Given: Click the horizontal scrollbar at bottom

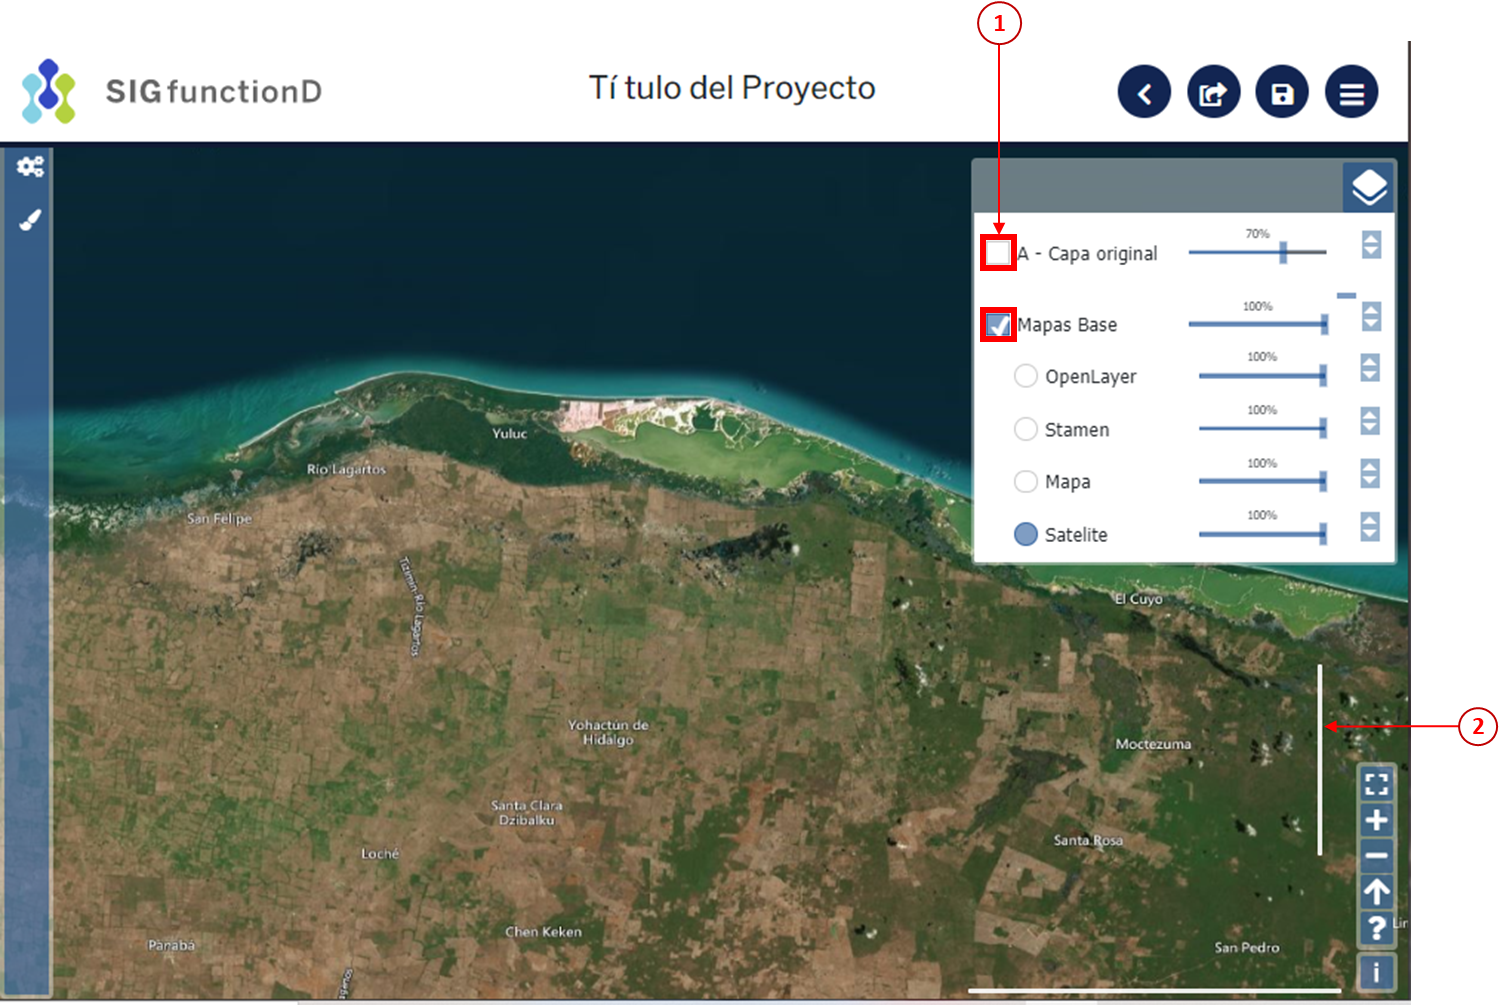Looking at the screenshot, I should coord(1154,991).
